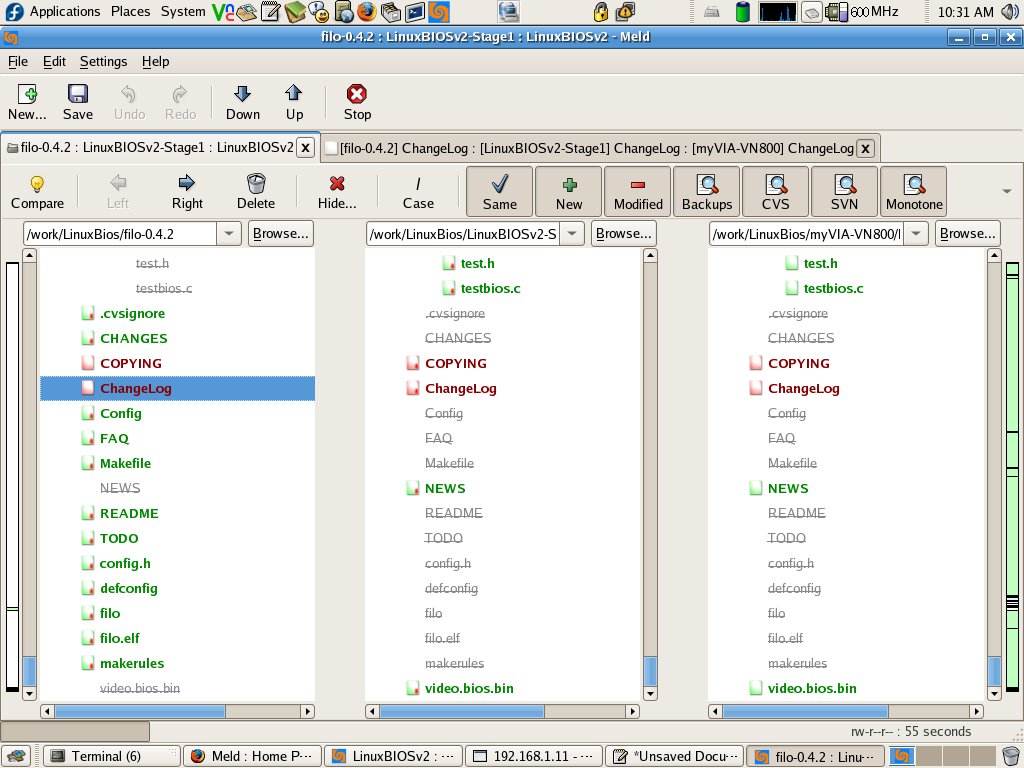Click Browse... for the filo-0.4.2 folder
Viewport: 1024px width, 768px height.
[281, 234]
